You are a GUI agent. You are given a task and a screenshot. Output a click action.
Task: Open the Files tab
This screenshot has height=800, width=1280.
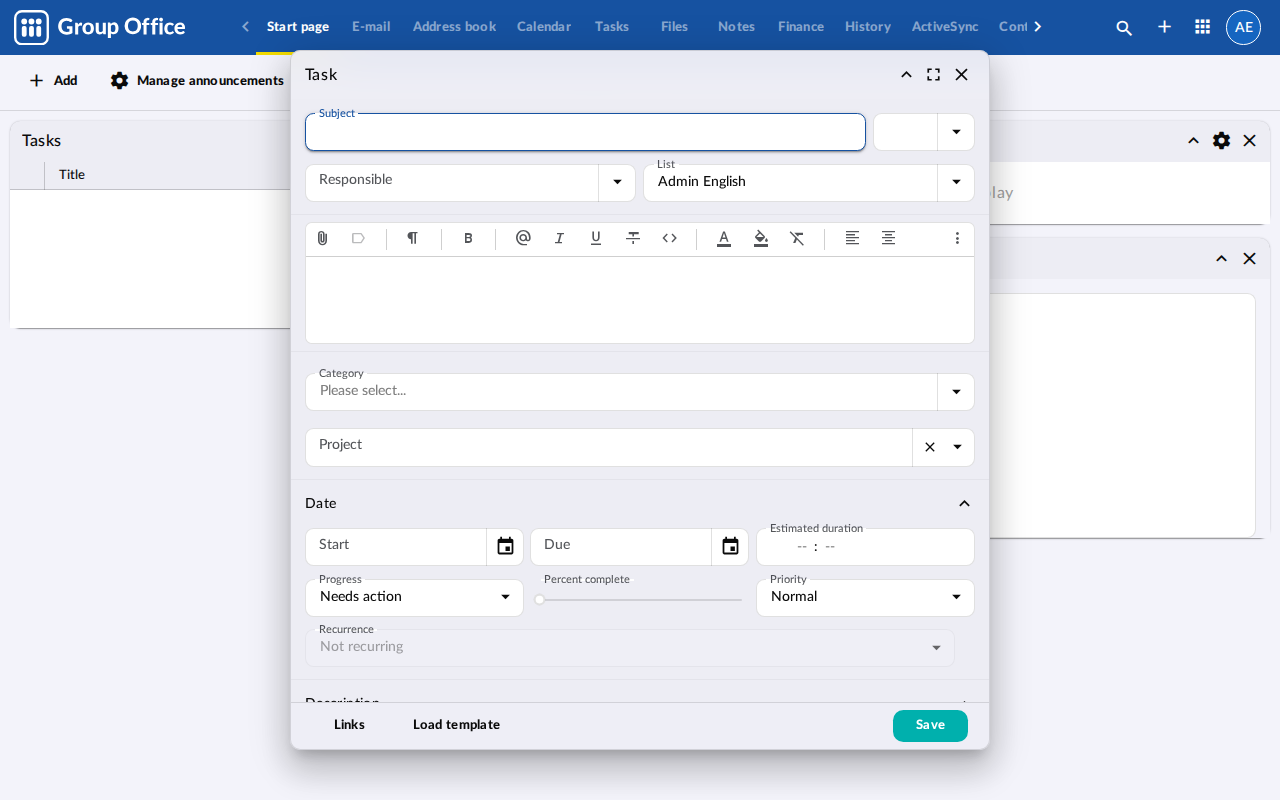(675, 27)
